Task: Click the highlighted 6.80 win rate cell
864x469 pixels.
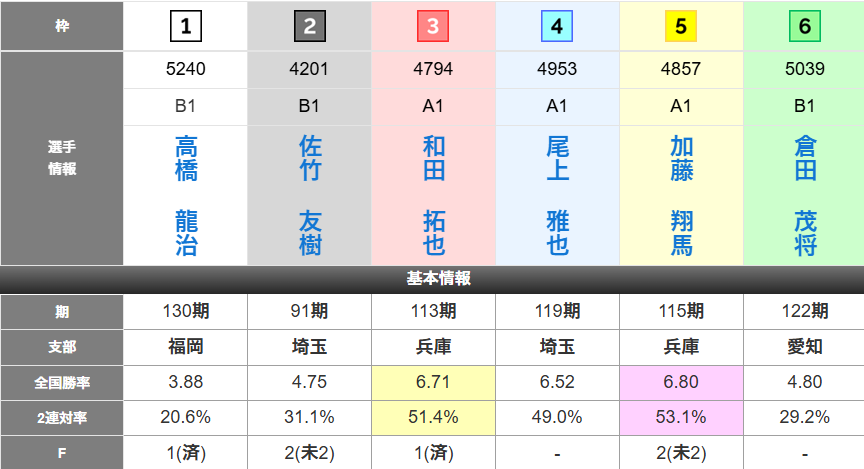Action: click(681, 381)
